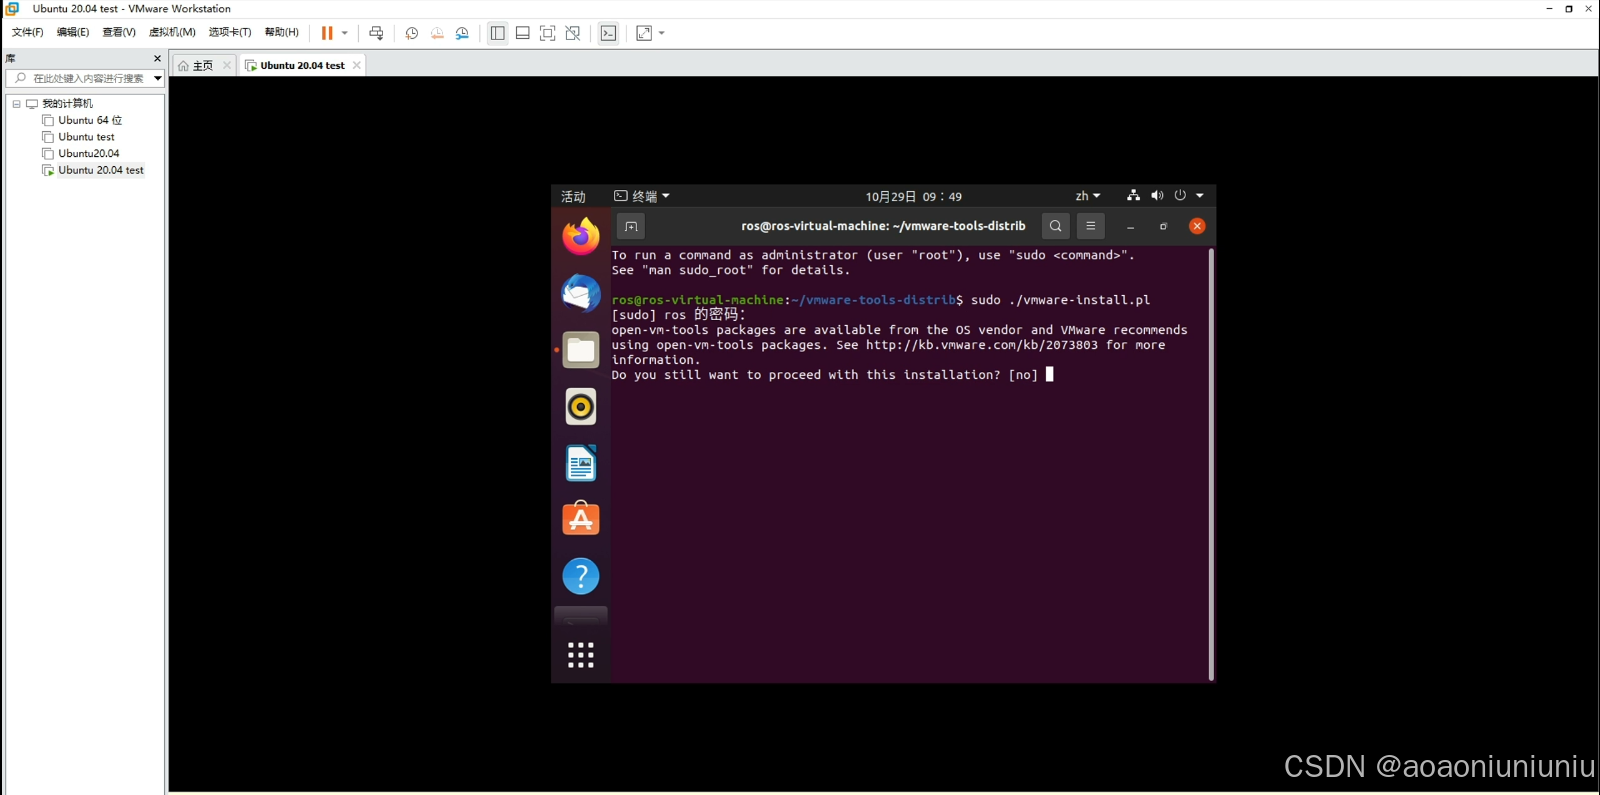Open the Help icon in the dock

click(x=581, y=576)
